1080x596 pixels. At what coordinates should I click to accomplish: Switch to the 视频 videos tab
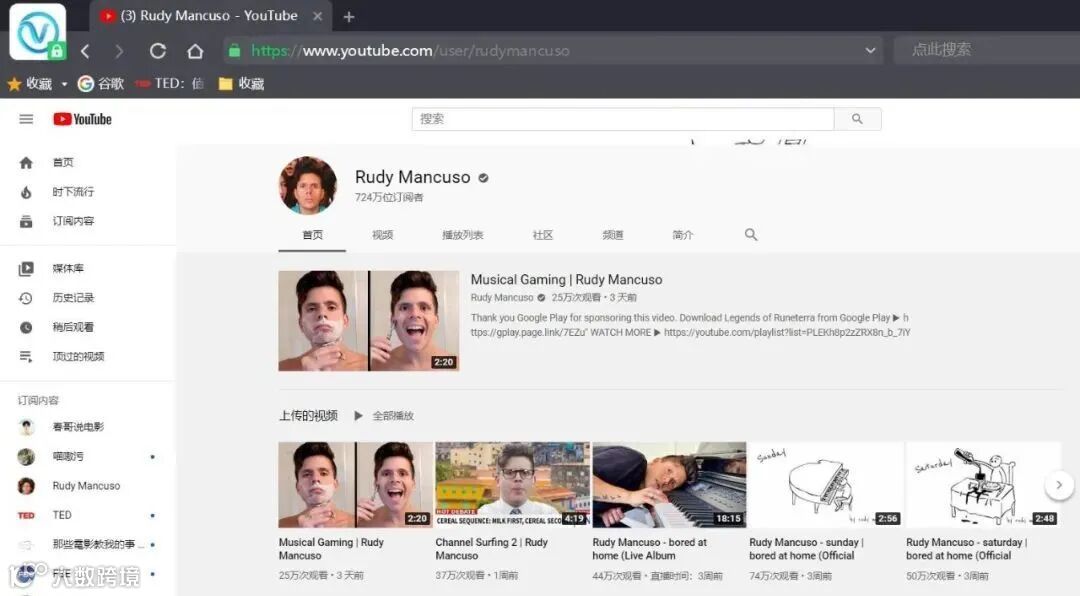coord(382,235)
